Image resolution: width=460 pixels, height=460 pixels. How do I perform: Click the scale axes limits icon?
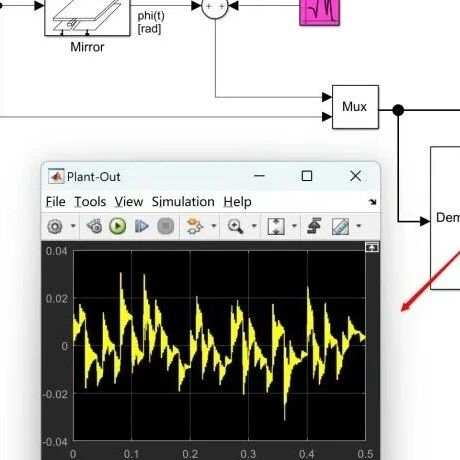(x=276, y=226)
